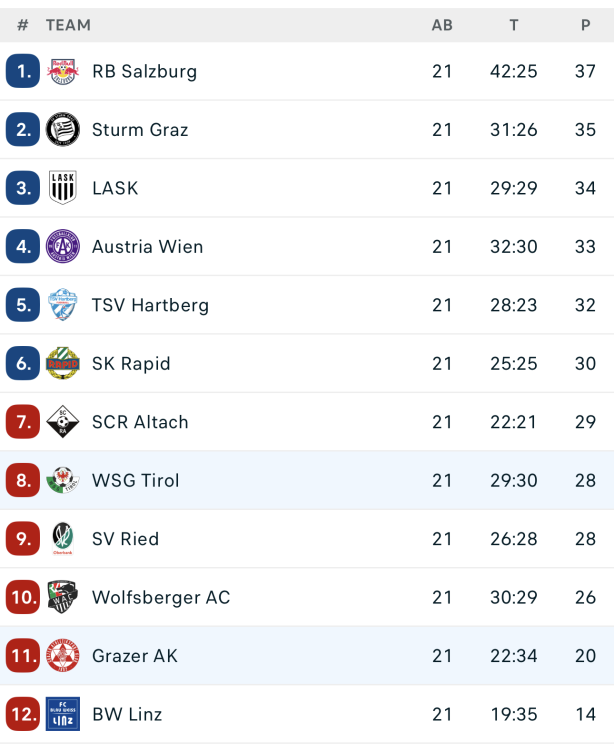Click the AB matches column header

point(442,25)
